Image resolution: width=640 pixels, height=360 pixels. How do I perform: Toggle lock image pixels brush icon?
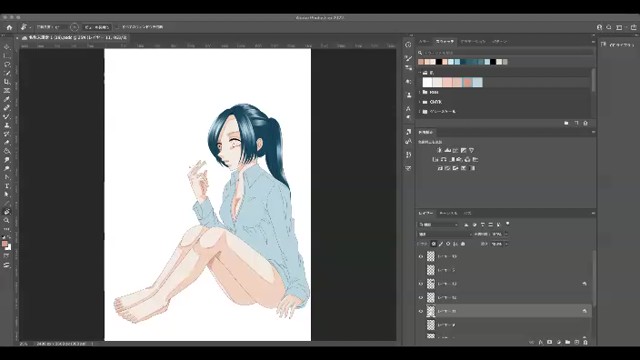(x=441, y=244)
